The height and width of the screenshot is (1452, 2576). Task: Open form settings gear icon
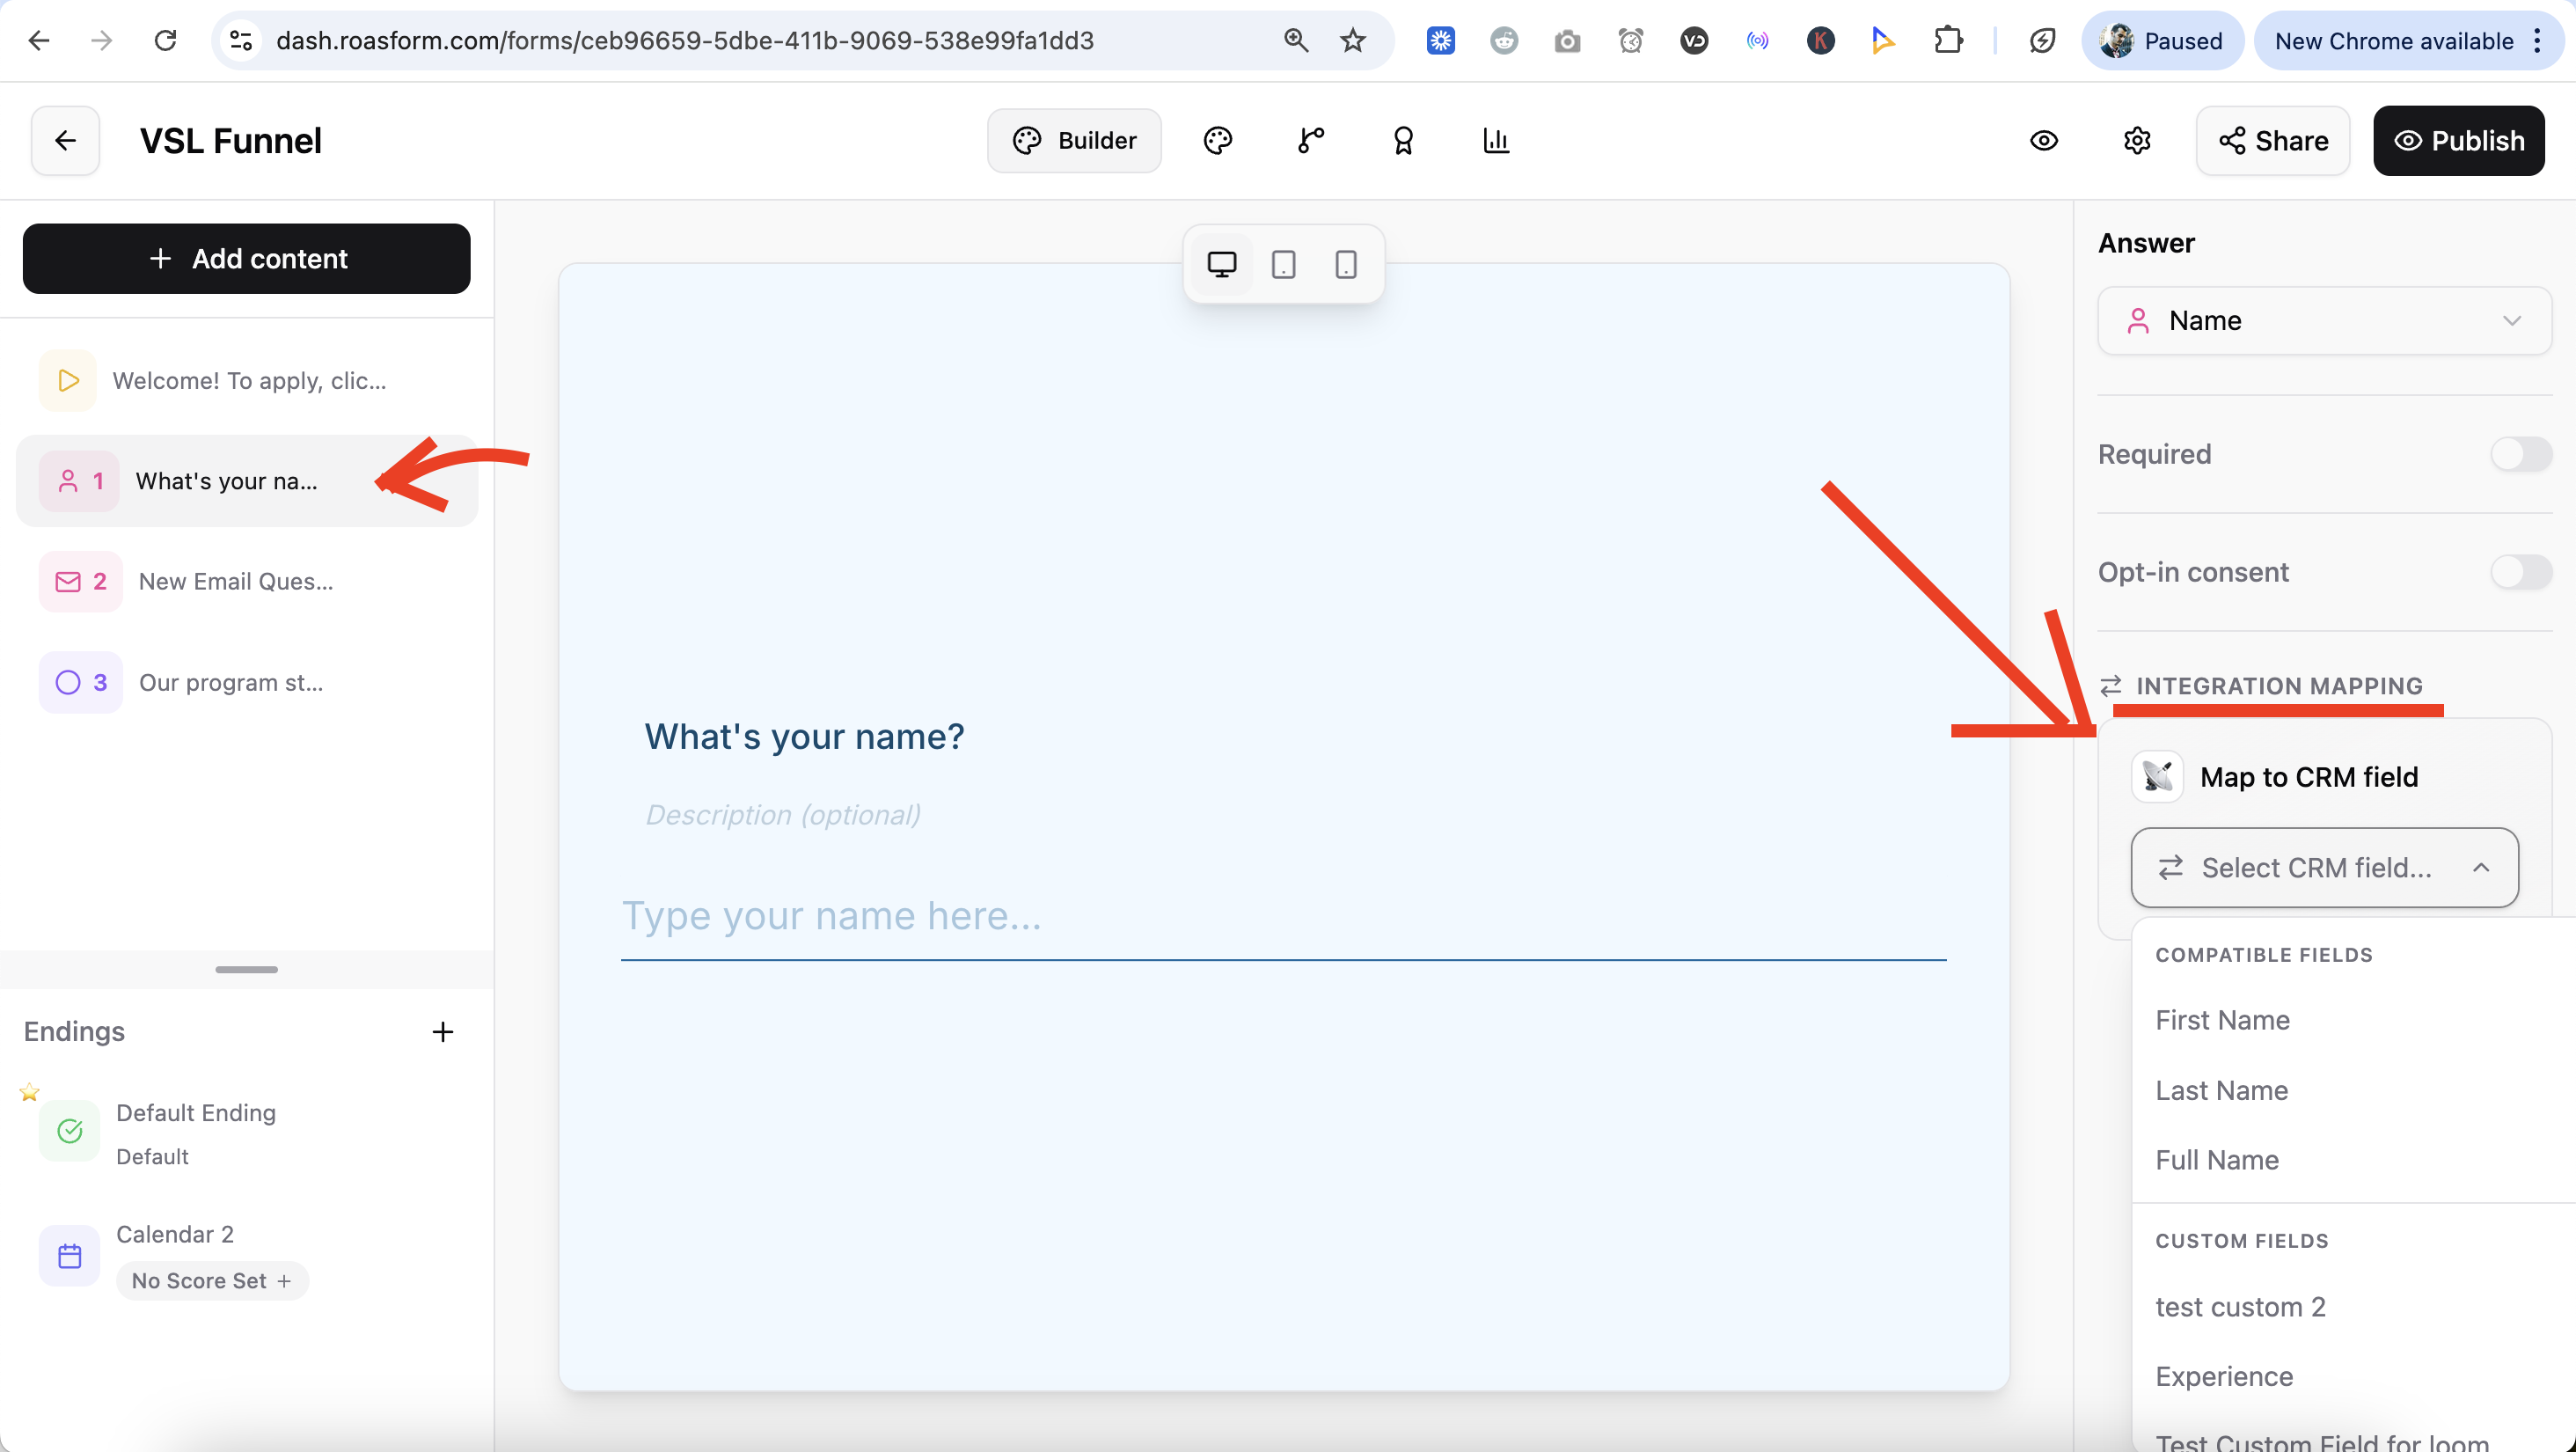tap(2136, 141)
